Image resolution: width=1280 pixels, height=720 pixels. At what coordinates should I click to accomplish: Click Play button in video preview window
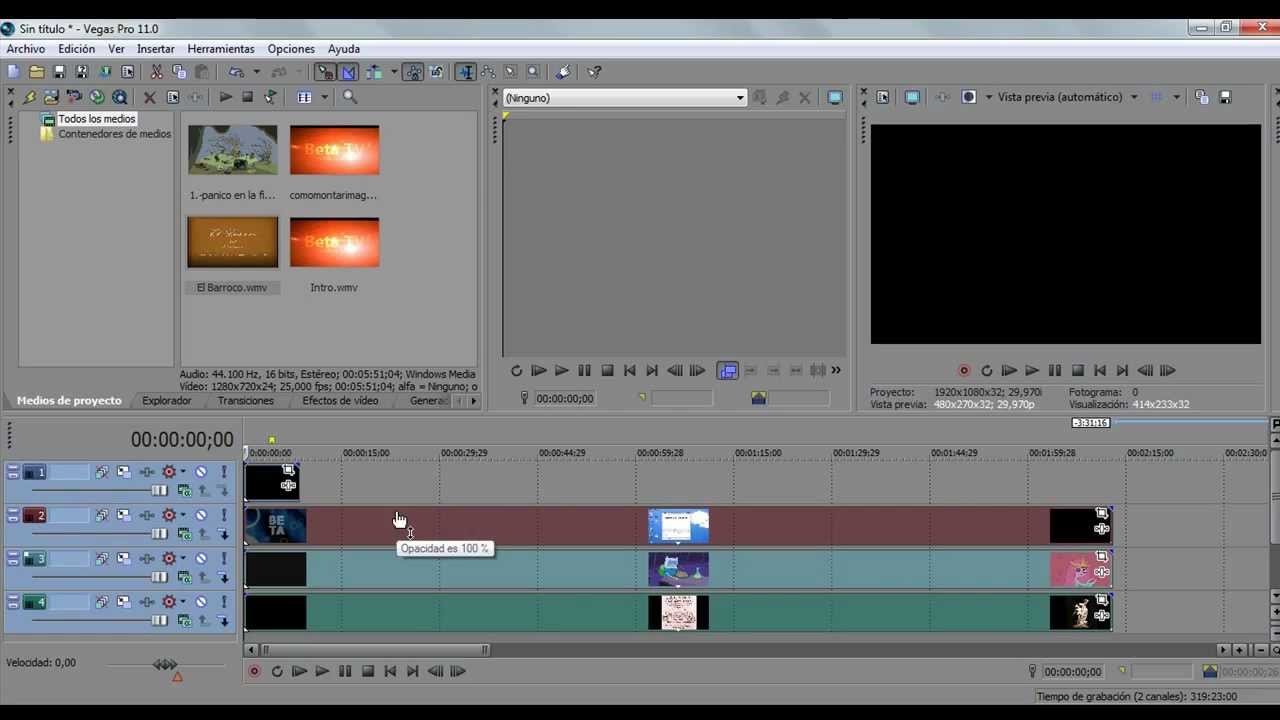click(x=1032, y=371)
